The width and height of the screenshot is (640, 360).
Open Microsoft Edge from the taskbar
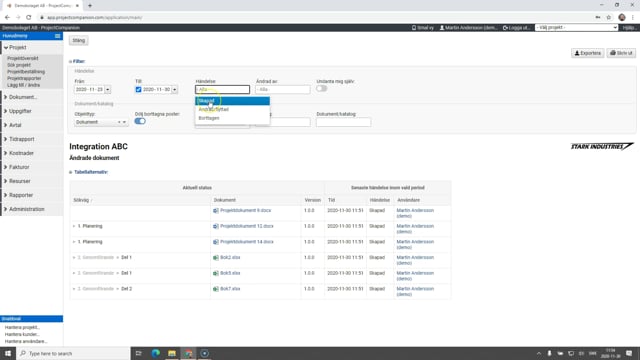[156, 353]
